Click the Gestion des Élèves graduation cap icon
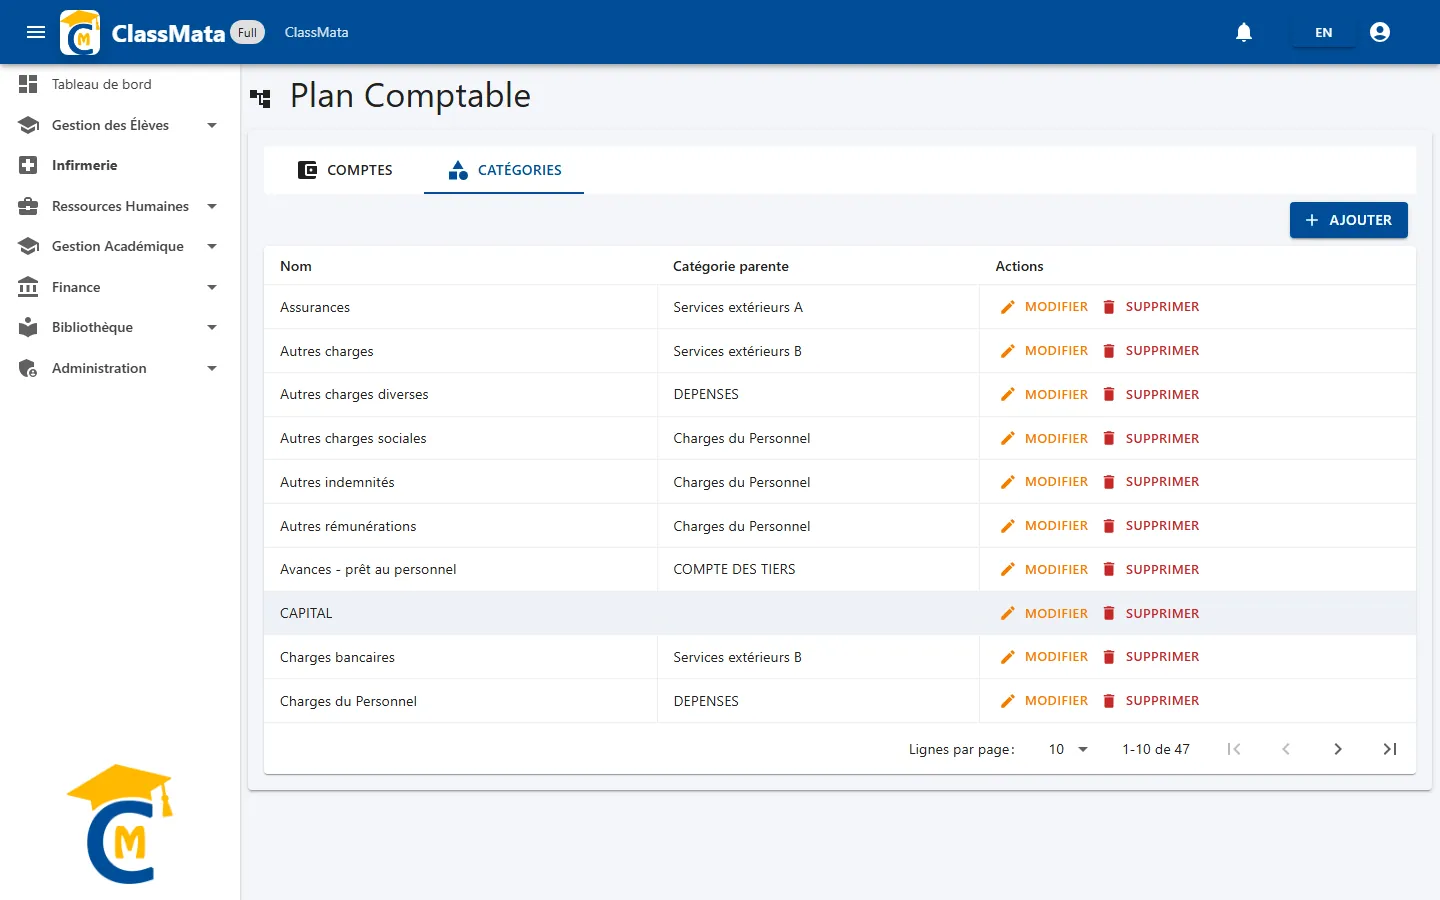 28,125
